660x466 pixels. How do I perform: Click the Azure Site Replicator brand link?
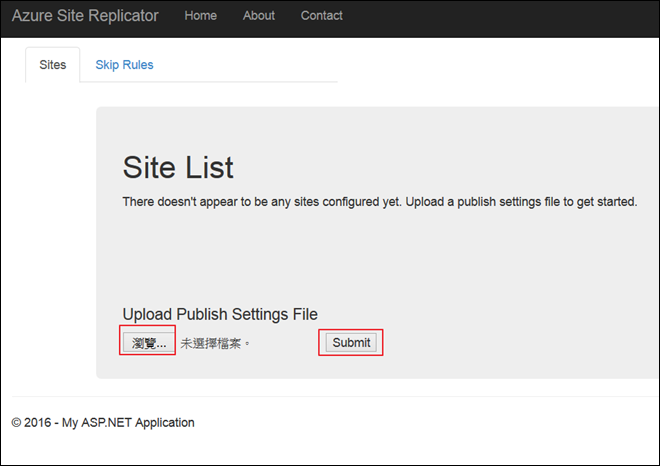pos(85,16)
